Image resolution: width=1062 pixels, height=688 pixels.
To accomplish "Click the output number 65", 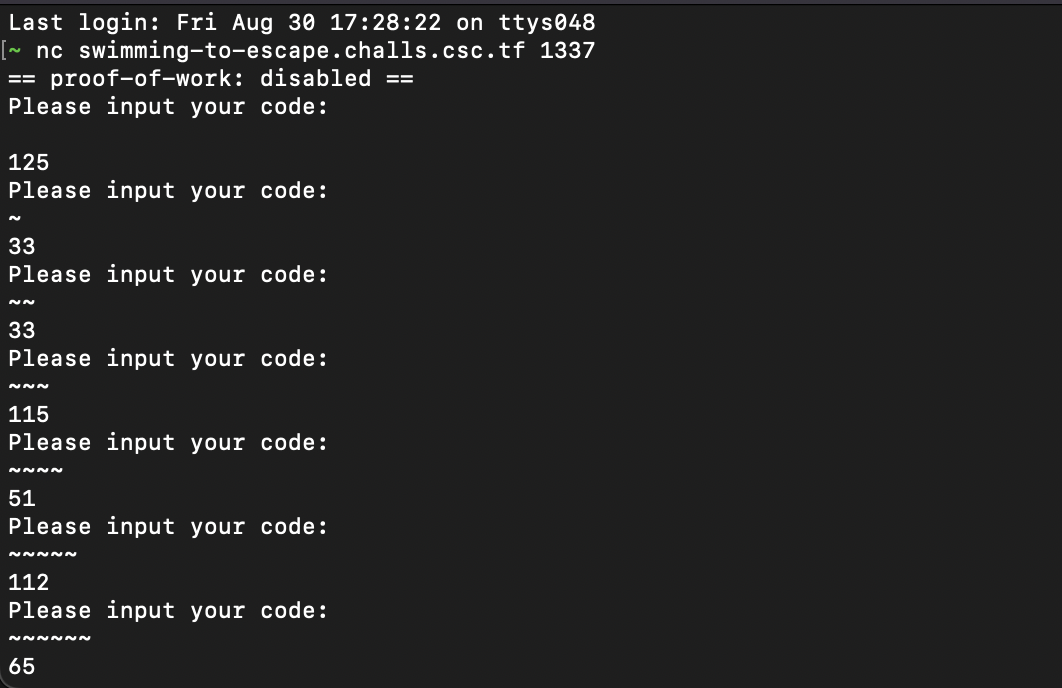I will [x=22, y=667].
